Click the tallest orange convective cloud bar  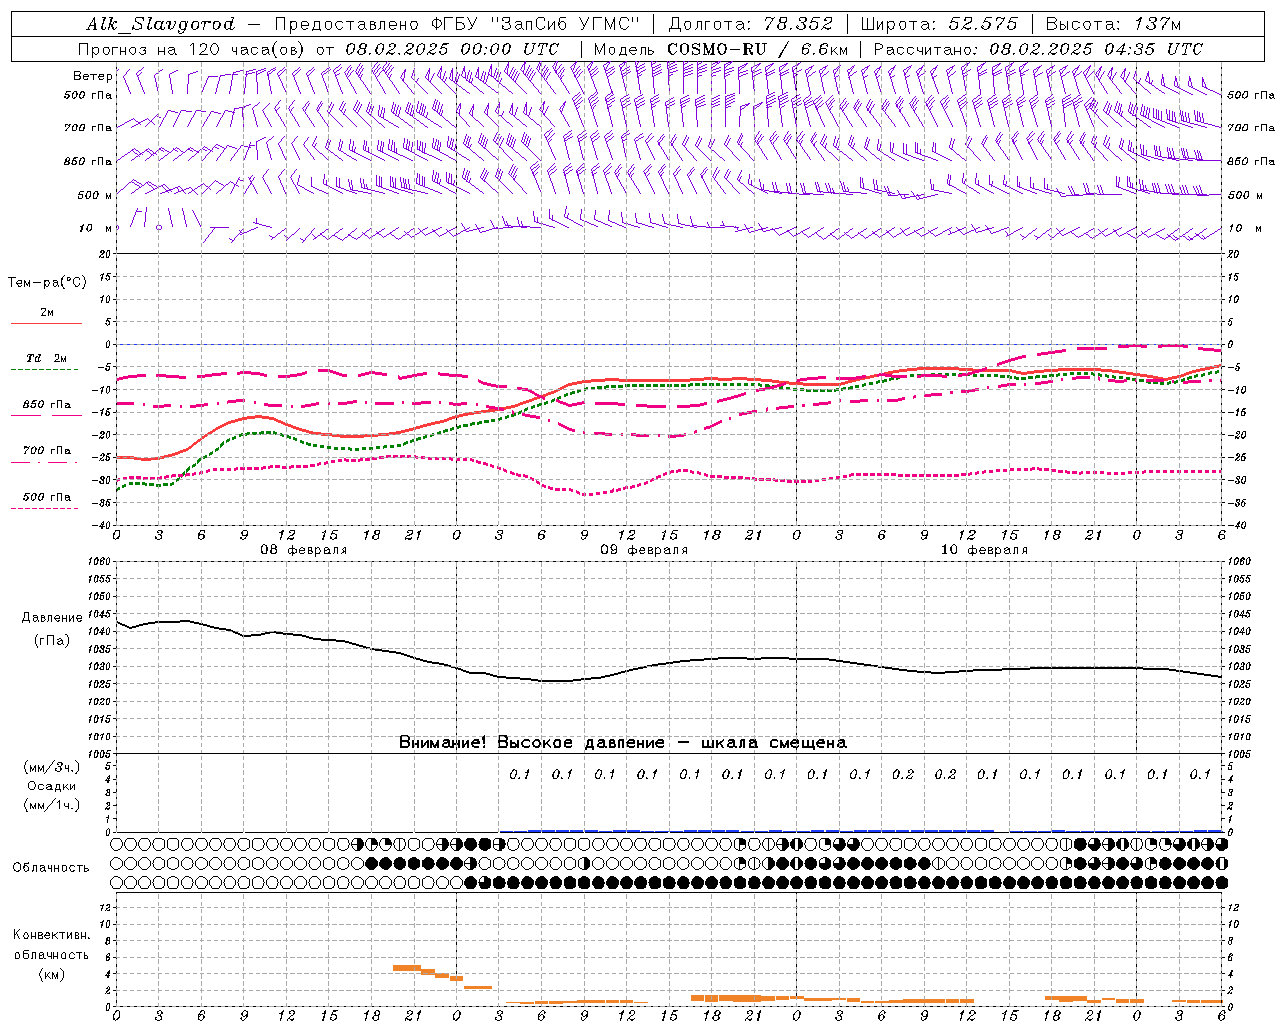(406, 967)
